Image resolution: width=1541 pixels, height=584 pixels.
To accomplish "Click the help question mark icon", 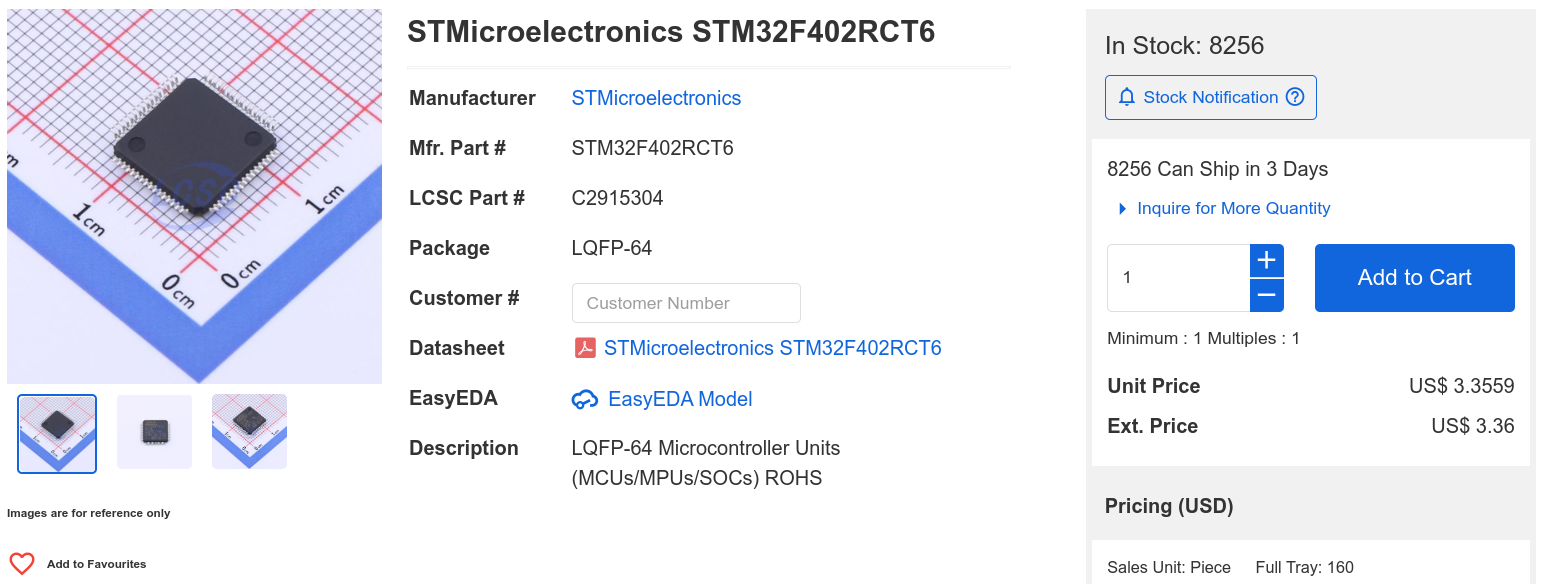I will pos(1295,97).
